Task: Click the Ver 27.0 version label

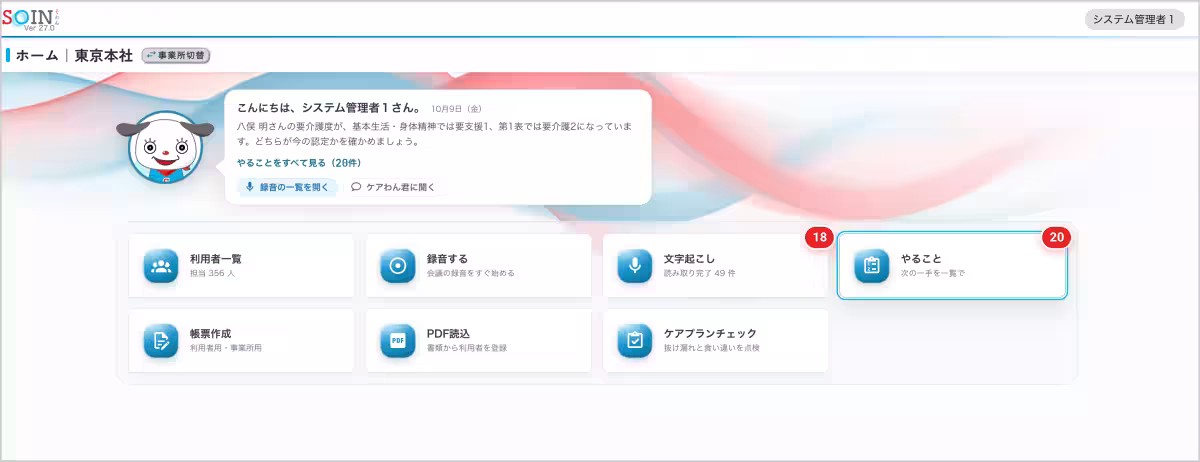Action: (x=41, y=29)
